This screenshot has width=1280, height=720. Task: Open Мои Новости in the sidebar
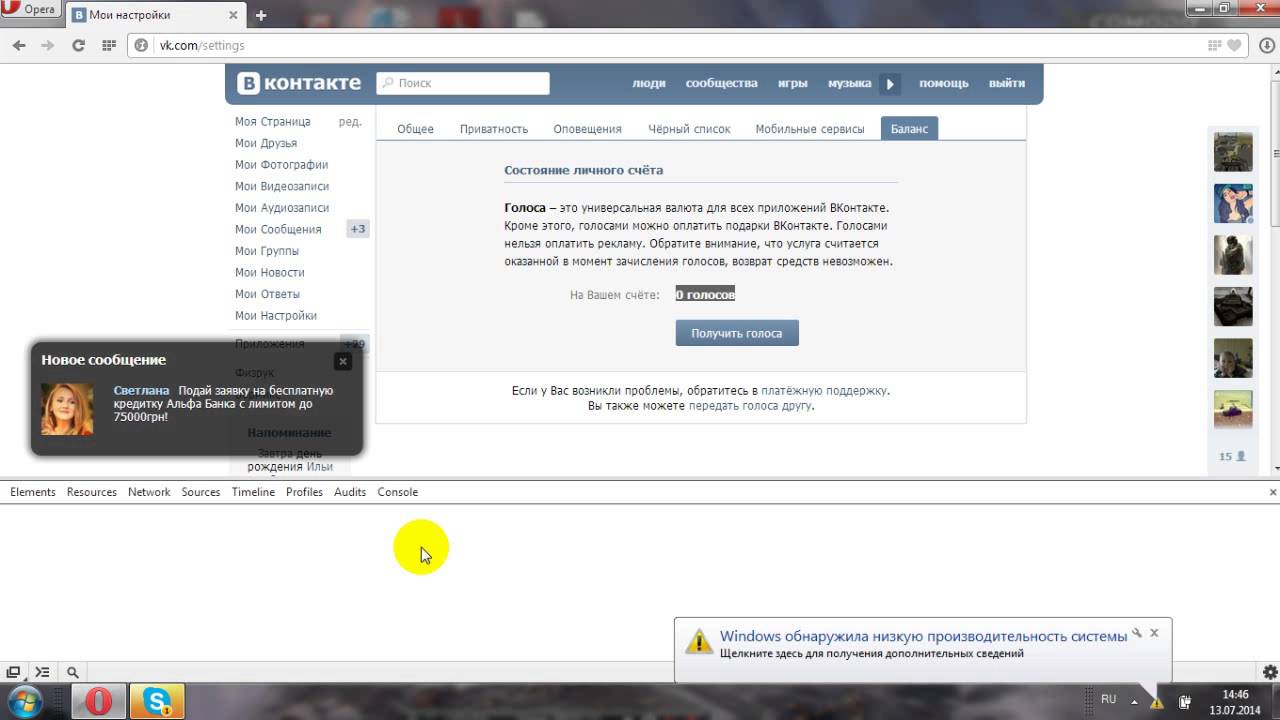270,272
